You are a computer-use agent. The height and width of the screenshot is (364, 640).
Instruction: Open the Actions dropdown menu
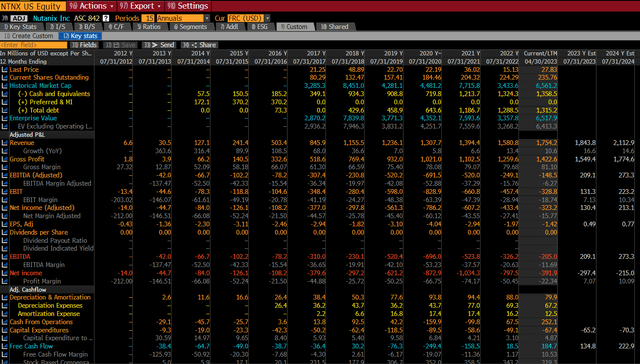click(x=91, y=6)
